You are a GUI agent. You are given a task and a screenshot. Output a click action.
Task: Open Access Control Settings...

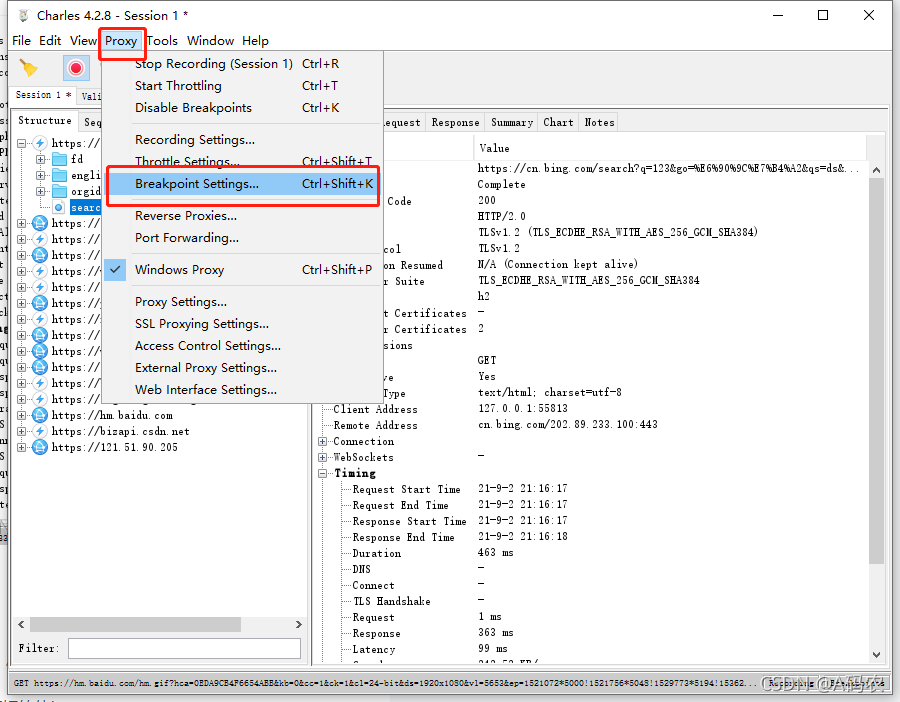pyautogui.click(x=242, y=346)
